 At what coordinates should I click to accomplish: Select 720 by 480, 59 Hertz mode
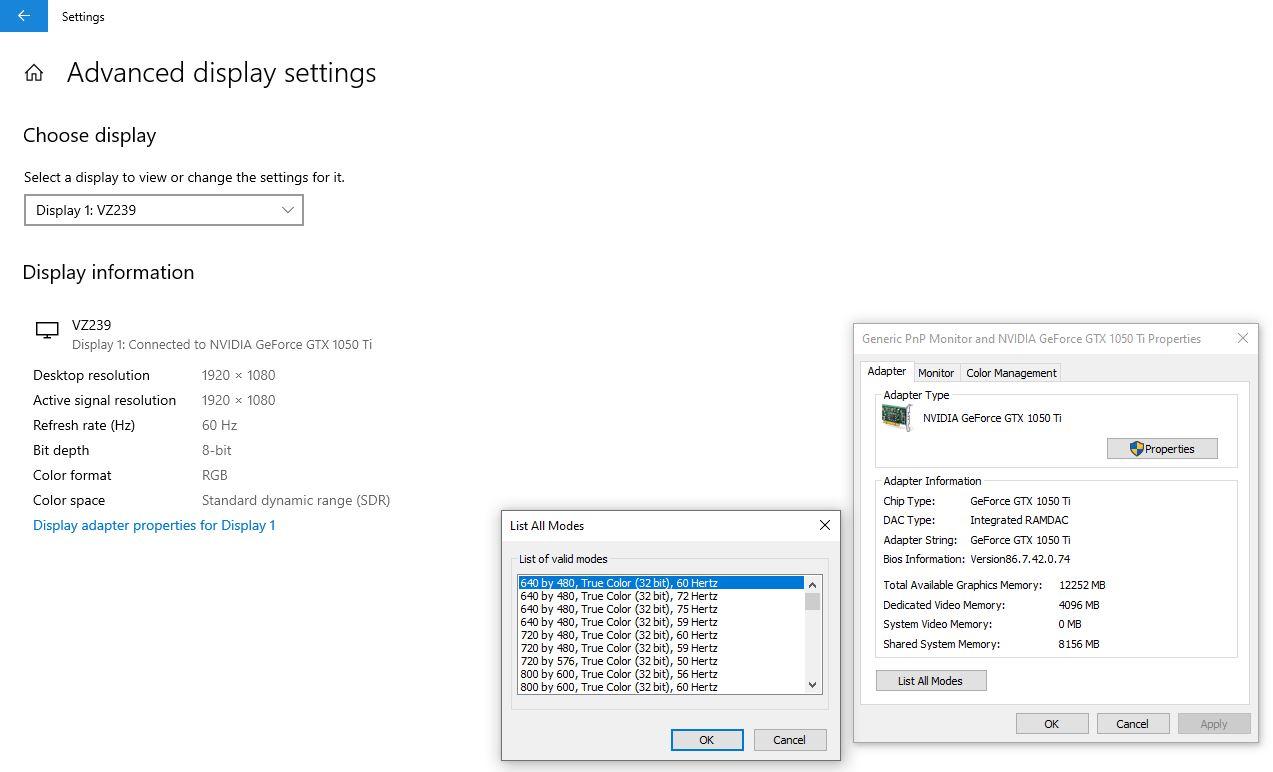[x=661, y=648]
